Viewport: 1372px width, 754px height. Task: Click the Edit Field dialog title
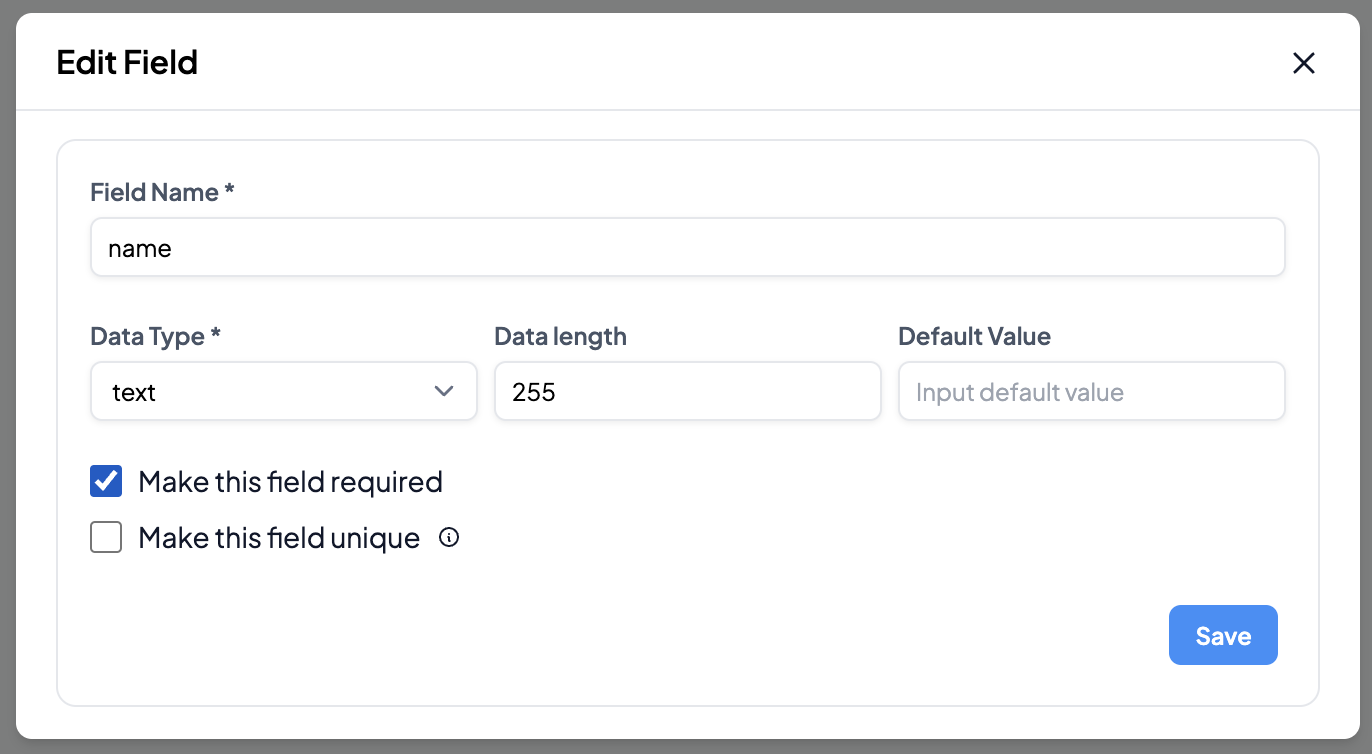127,63
